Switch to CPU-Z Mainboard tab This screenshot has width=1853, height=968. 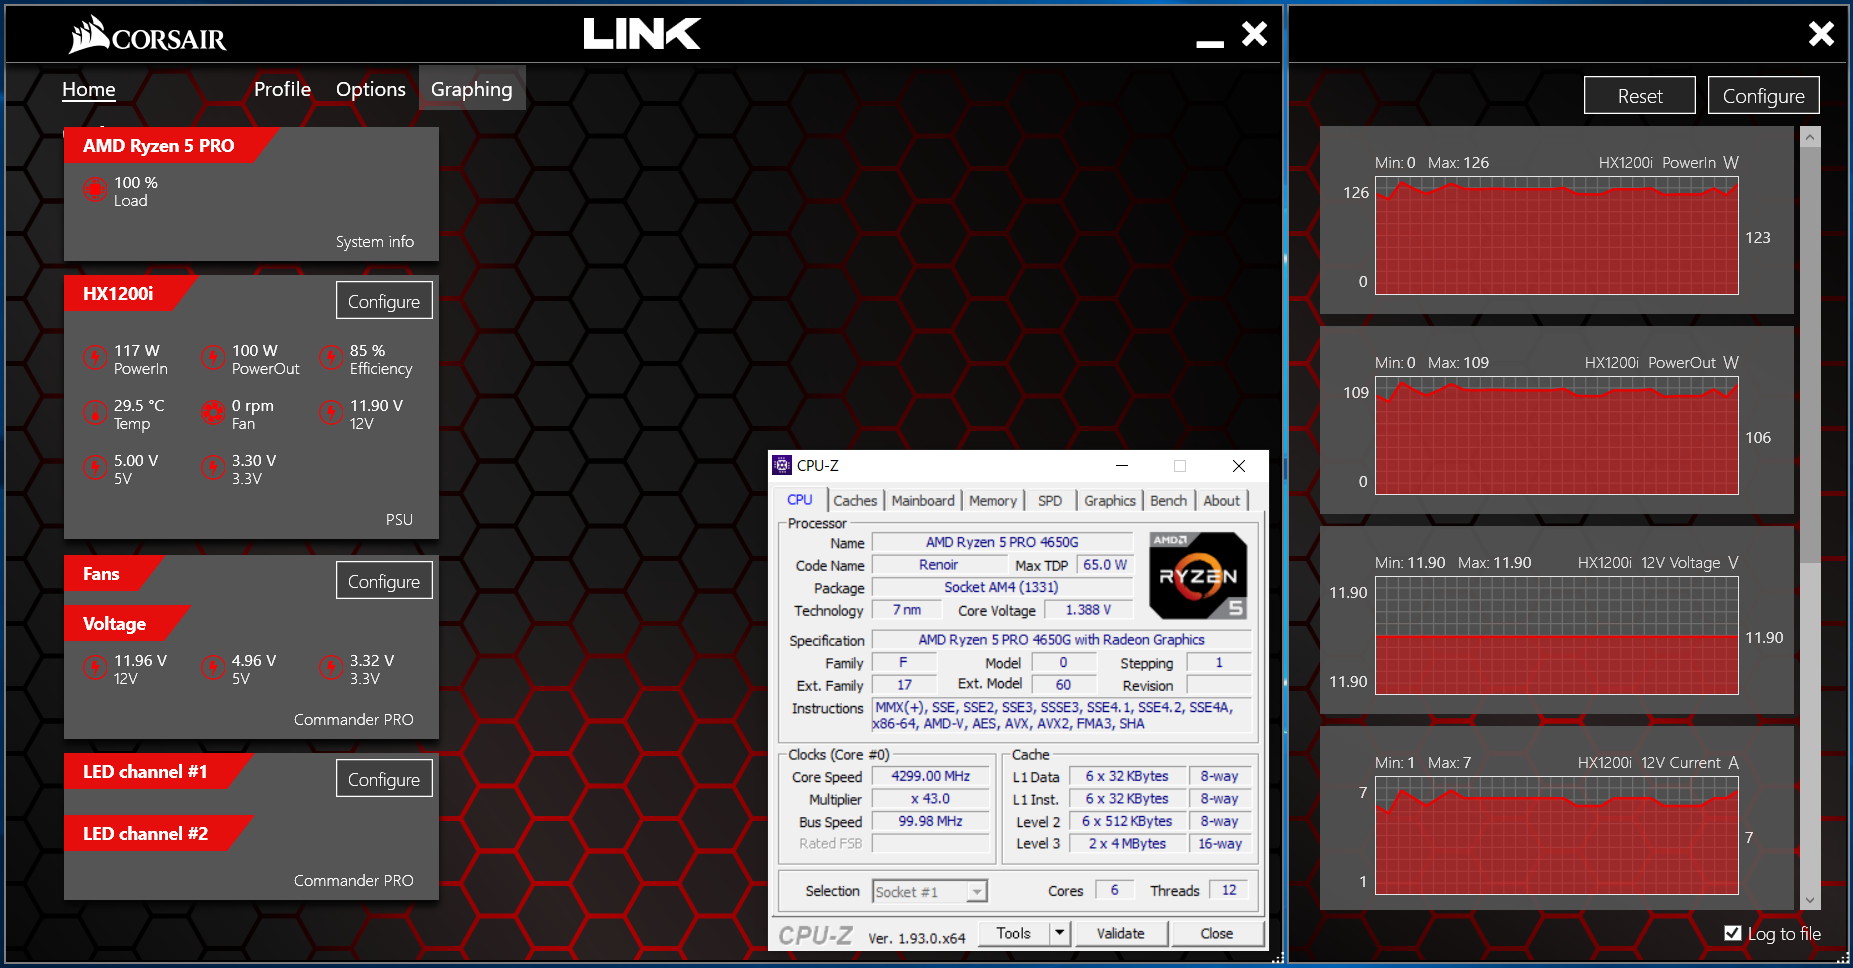[923, 500]
